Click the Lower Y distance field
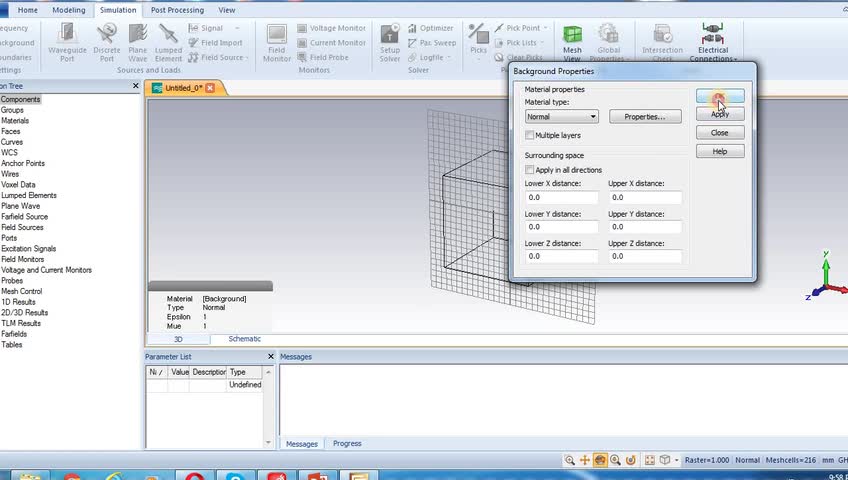This screenshot has height=480, width=848. [x=561, y=227]
